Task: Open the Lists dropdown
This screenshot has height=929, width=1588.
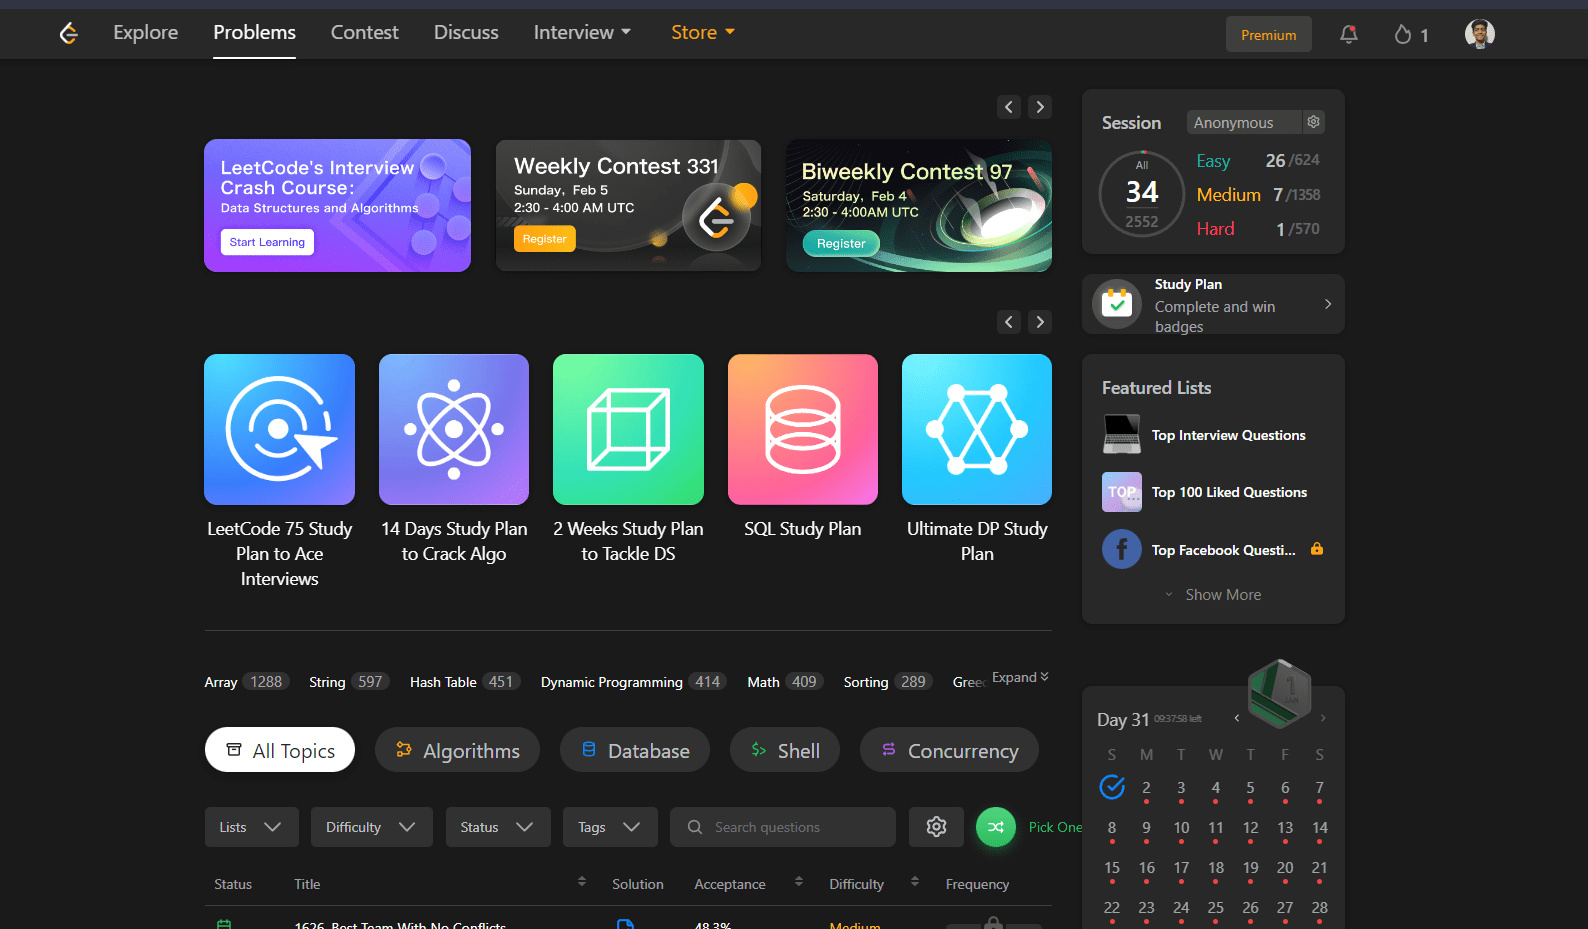Action: click(252, 827)
